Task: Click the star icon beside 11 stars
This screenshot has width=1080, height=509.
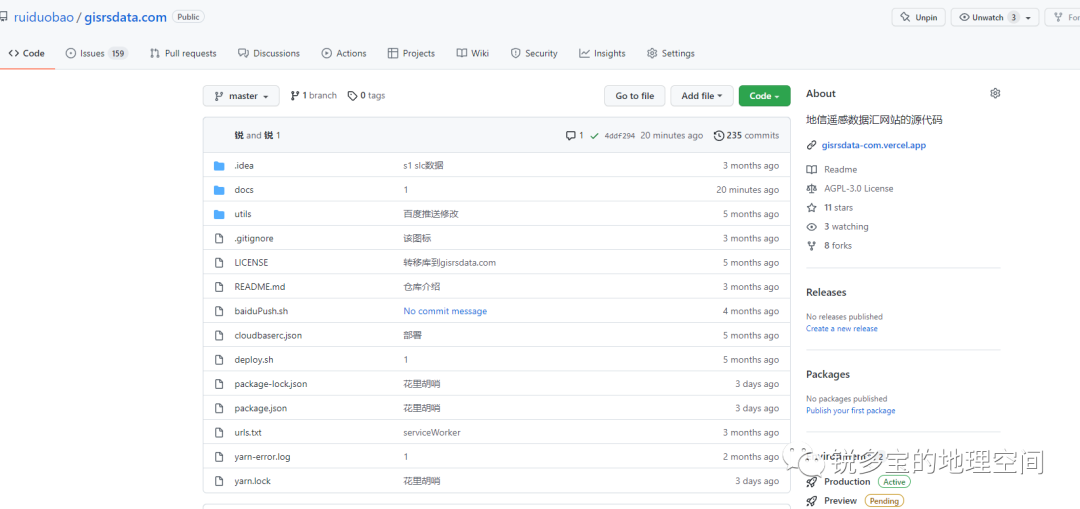Action: 811,207
